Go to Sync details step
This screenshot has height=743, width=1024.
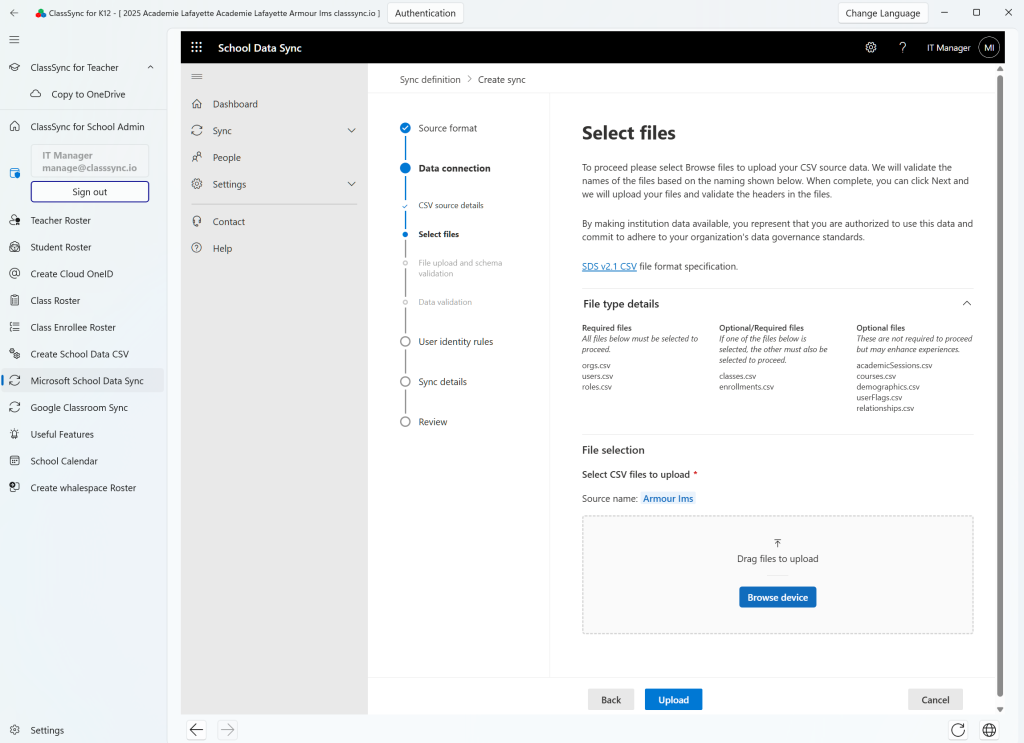coord(442,382)
